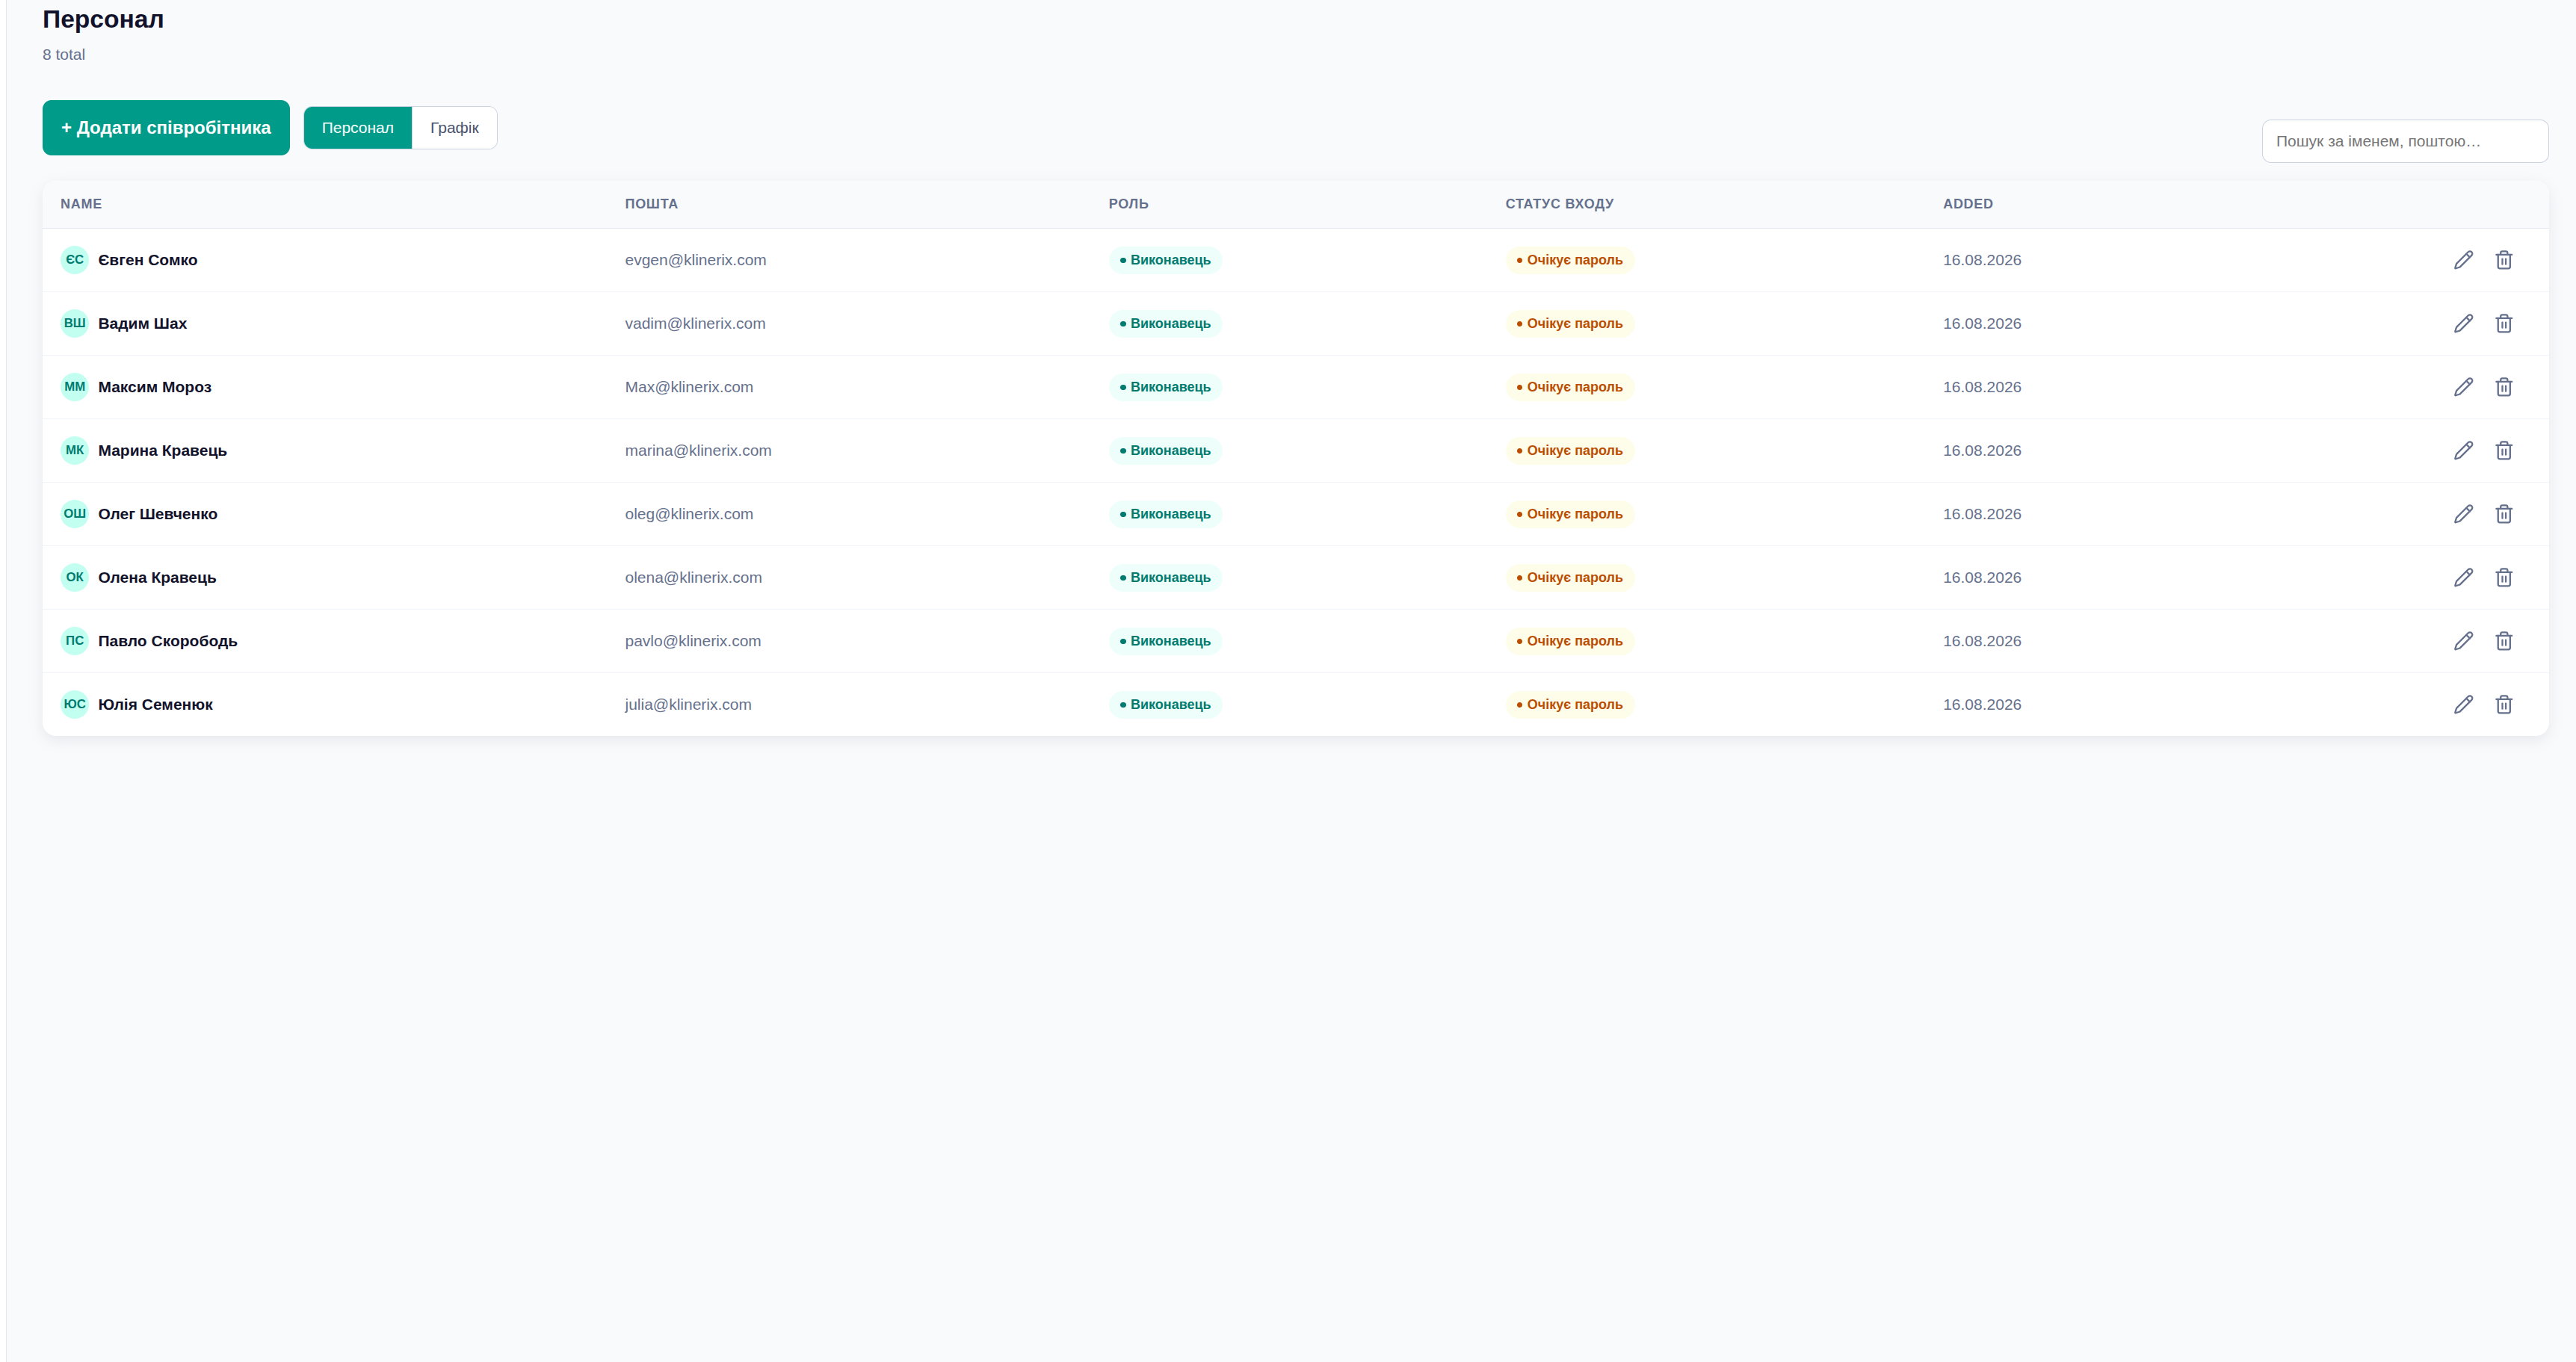Click the ПС avatar badge

tap(75, 641)
